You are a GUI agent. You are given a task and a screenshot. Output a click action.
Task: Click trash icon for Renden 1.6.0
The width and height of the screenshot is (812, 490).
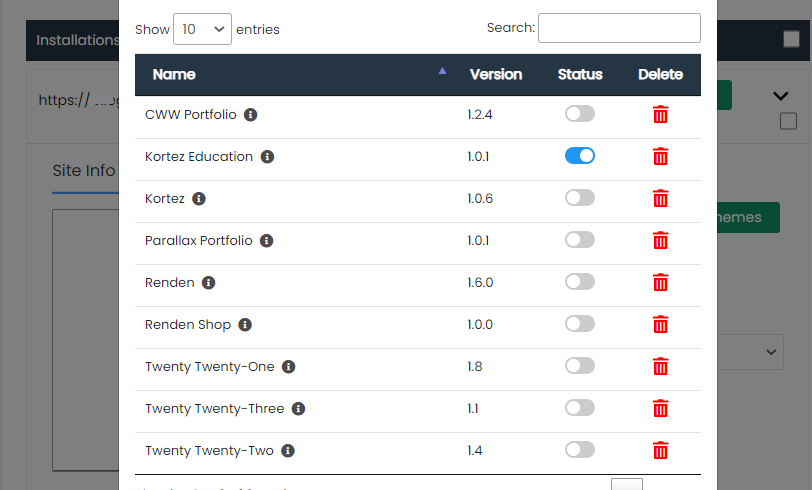tap(660, 282)
